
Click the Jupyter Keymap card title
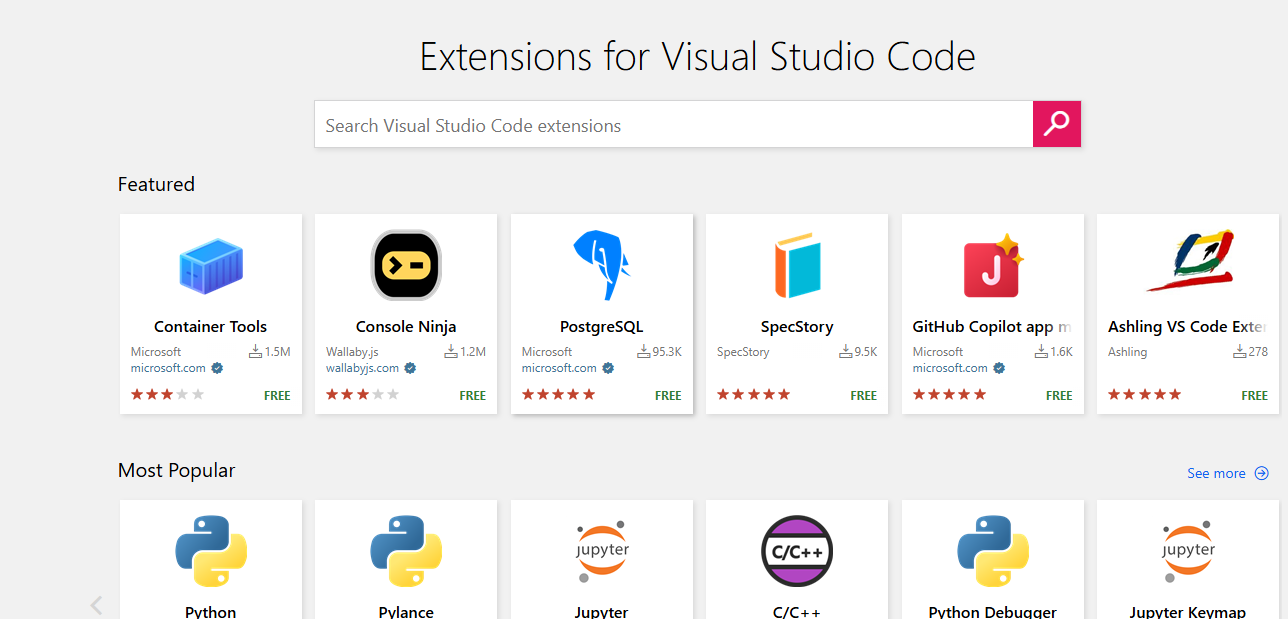(x=1188, y=612)
